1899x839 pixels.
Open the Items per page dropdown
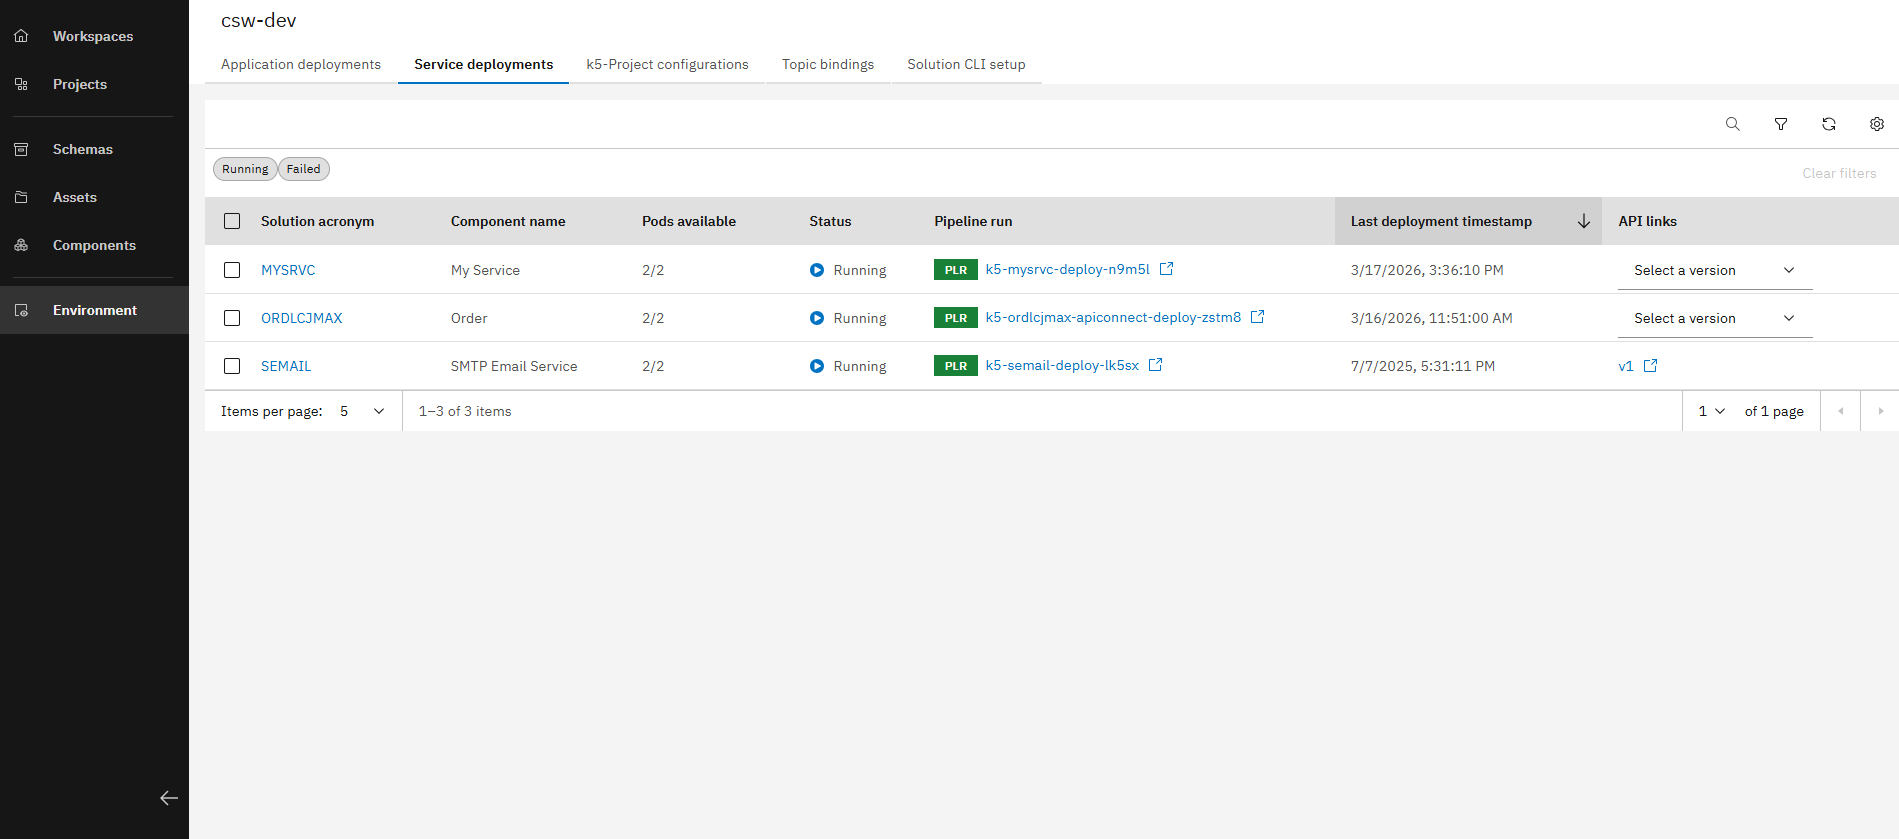(x=362, y=411)
